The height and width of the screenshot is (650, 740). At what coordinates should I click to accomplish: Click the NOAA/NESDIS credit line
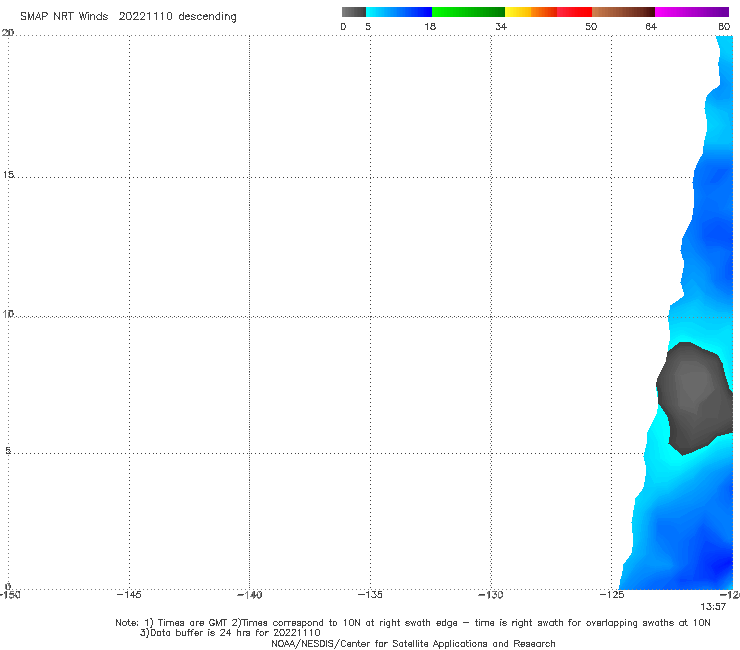pos(413,643)
